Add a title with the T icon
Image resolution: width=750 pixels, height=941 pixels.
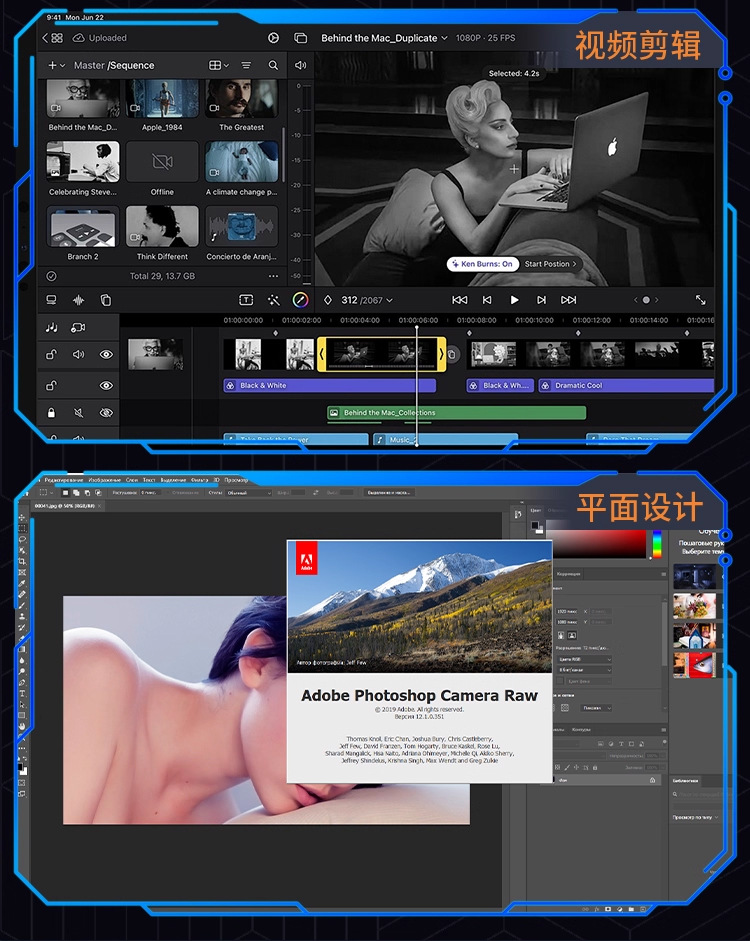click(246, 300)
